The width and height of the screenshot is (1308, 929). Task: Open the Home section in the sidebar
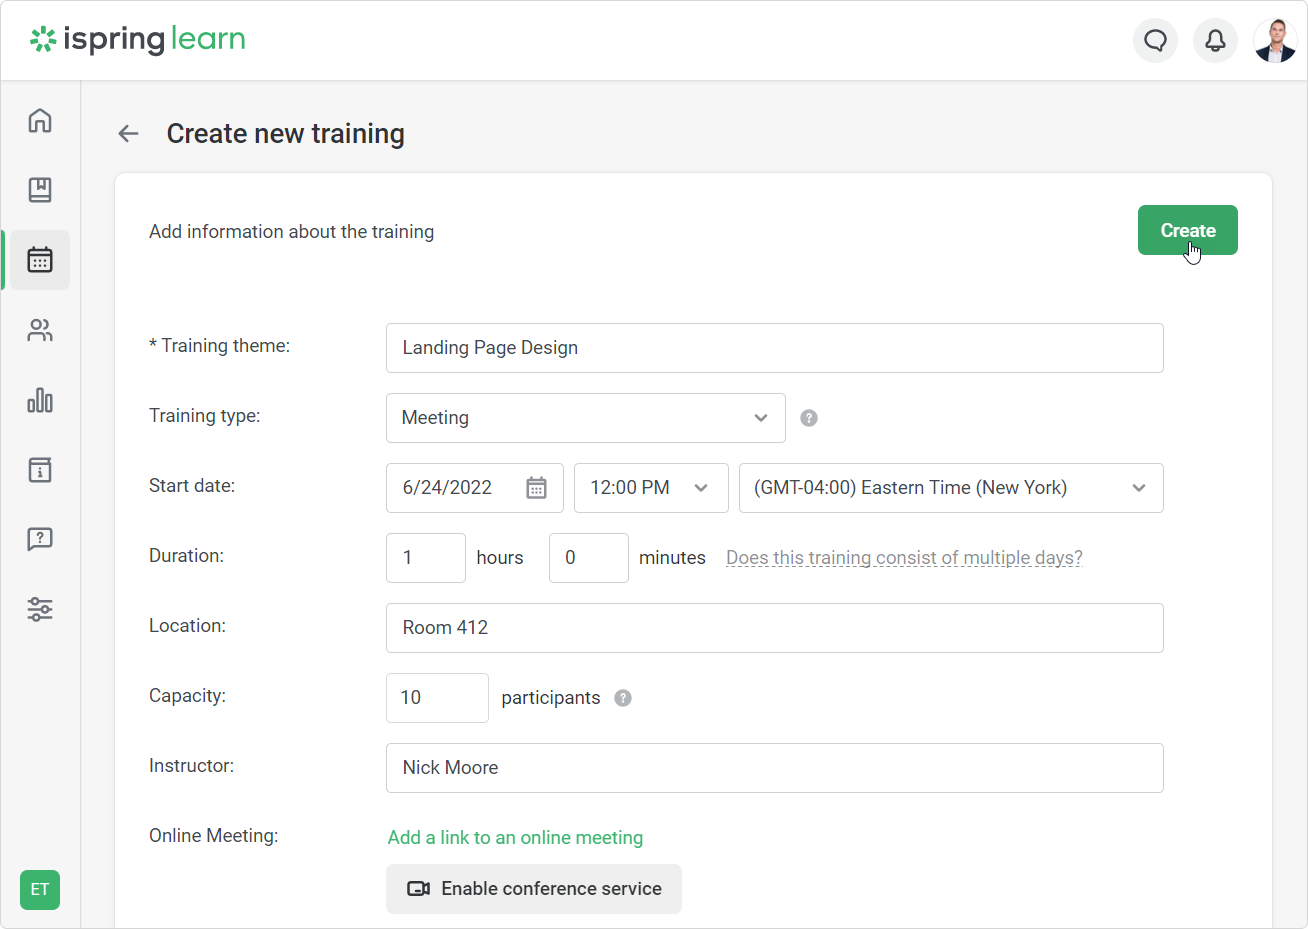point(40,120)
